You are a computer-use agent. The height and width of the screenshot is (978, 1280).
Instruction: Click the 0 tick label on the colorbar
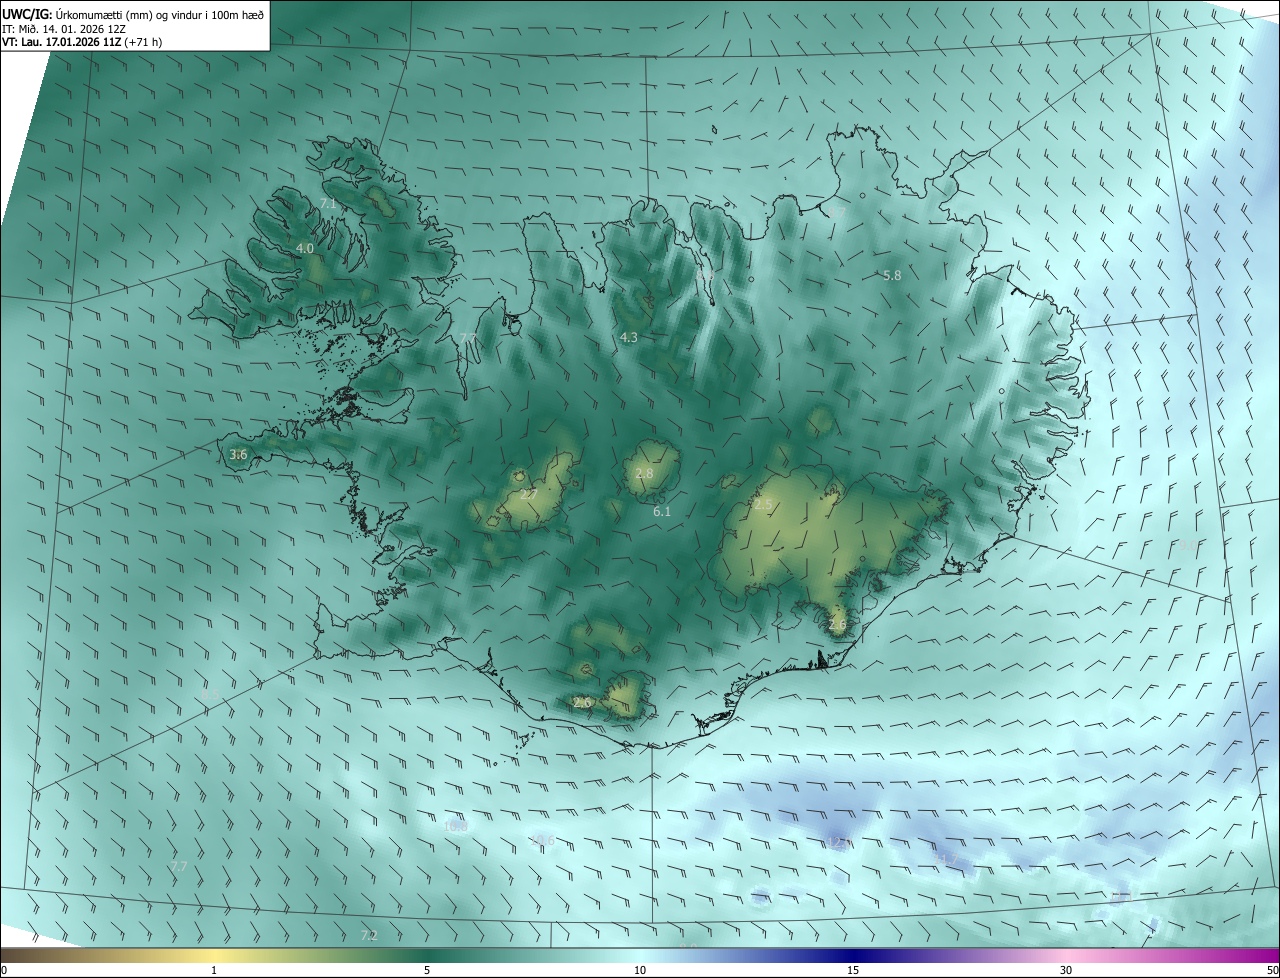point(4,970)
